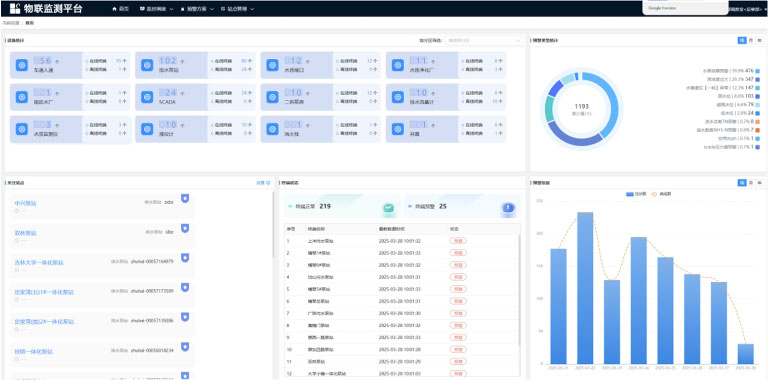Open the 报警方案 navigation menu
The height and width of the screenshot is (380, 768).
click(x=197, y=9)
